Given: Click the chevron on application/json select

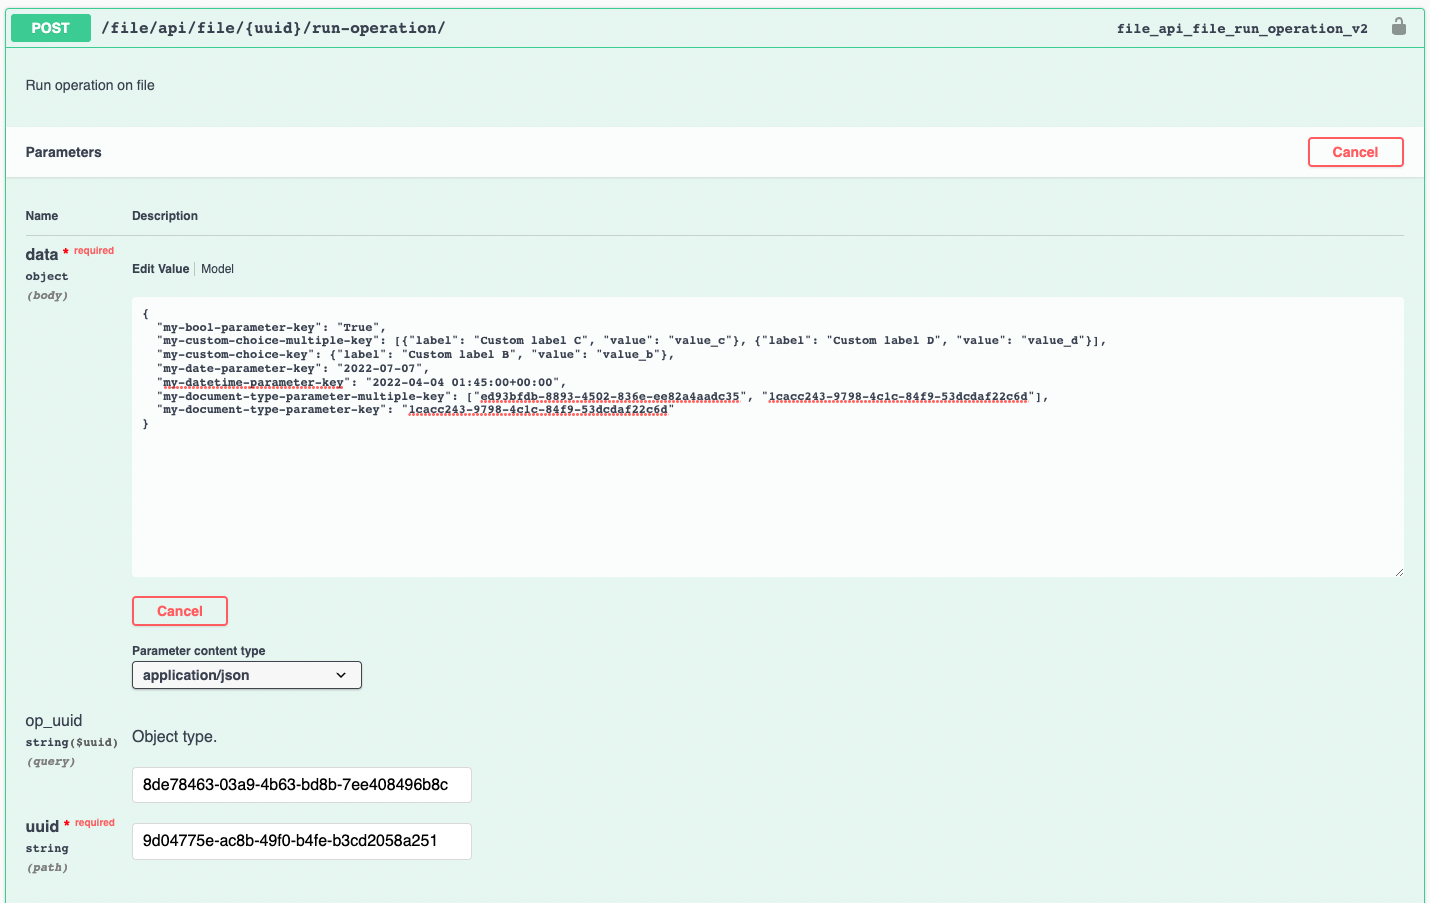Looking at the screenshot, I should pos(341,675).
